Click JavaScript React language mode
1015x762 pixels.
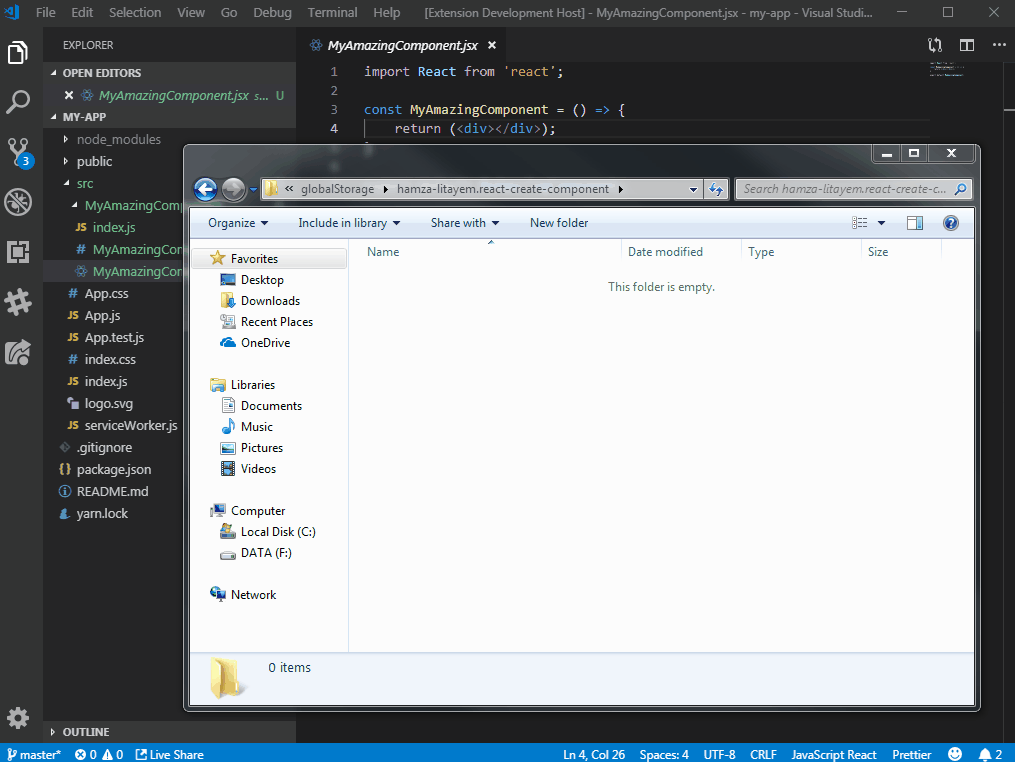click(834, 754)
